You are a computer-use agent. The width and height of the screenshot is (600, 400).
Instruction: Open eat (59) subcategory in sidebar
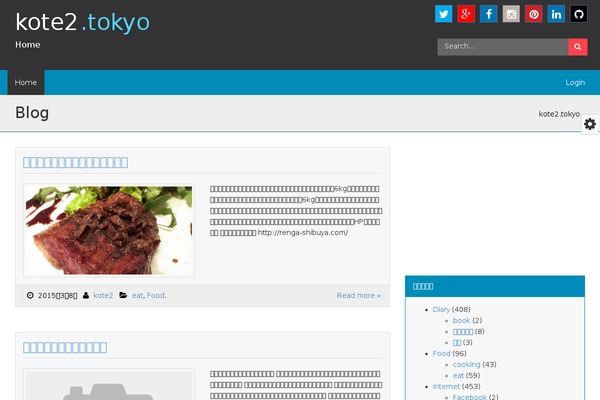tap(458, 376)
